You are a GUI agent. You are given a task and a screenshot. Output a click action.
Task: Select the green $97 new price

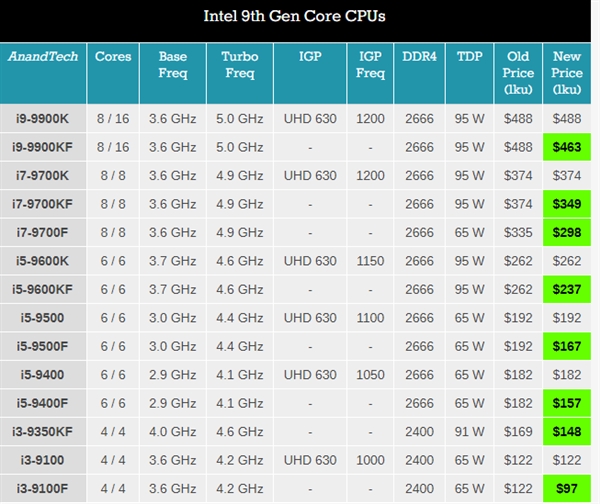[x=567, y=489]
